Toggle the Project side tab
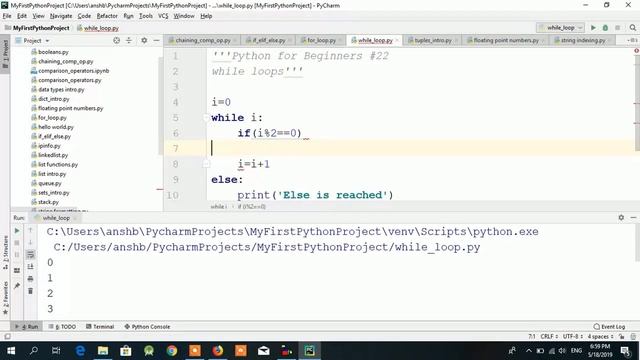 (5, 53)
